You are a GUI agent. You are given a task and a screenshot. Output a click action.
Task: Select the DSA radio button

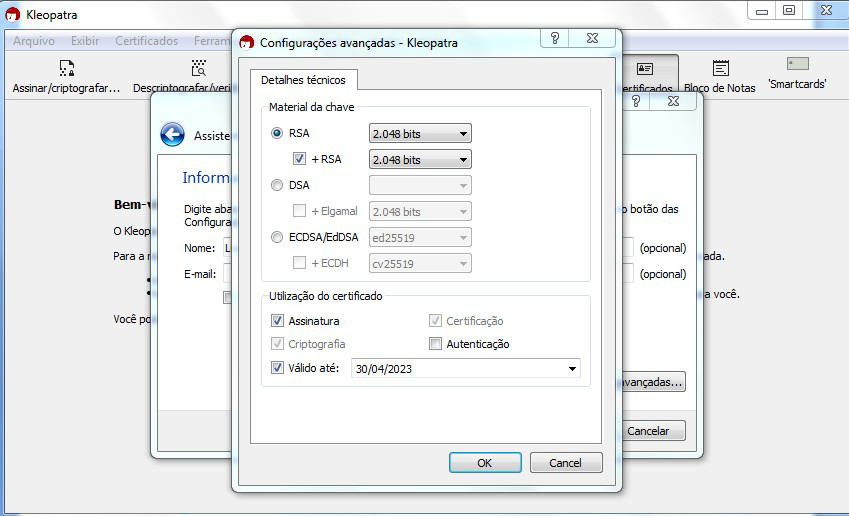point(277,185)
